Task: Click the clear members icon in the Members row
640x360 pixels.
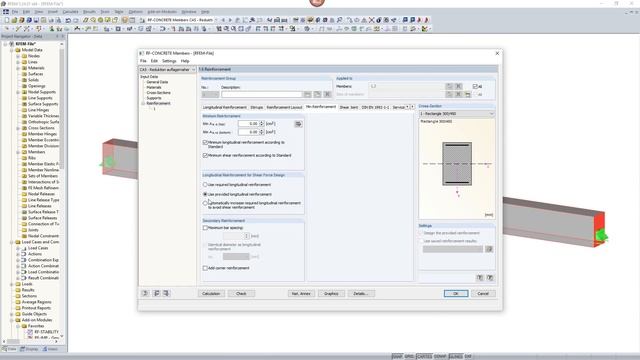Action: 458,86
